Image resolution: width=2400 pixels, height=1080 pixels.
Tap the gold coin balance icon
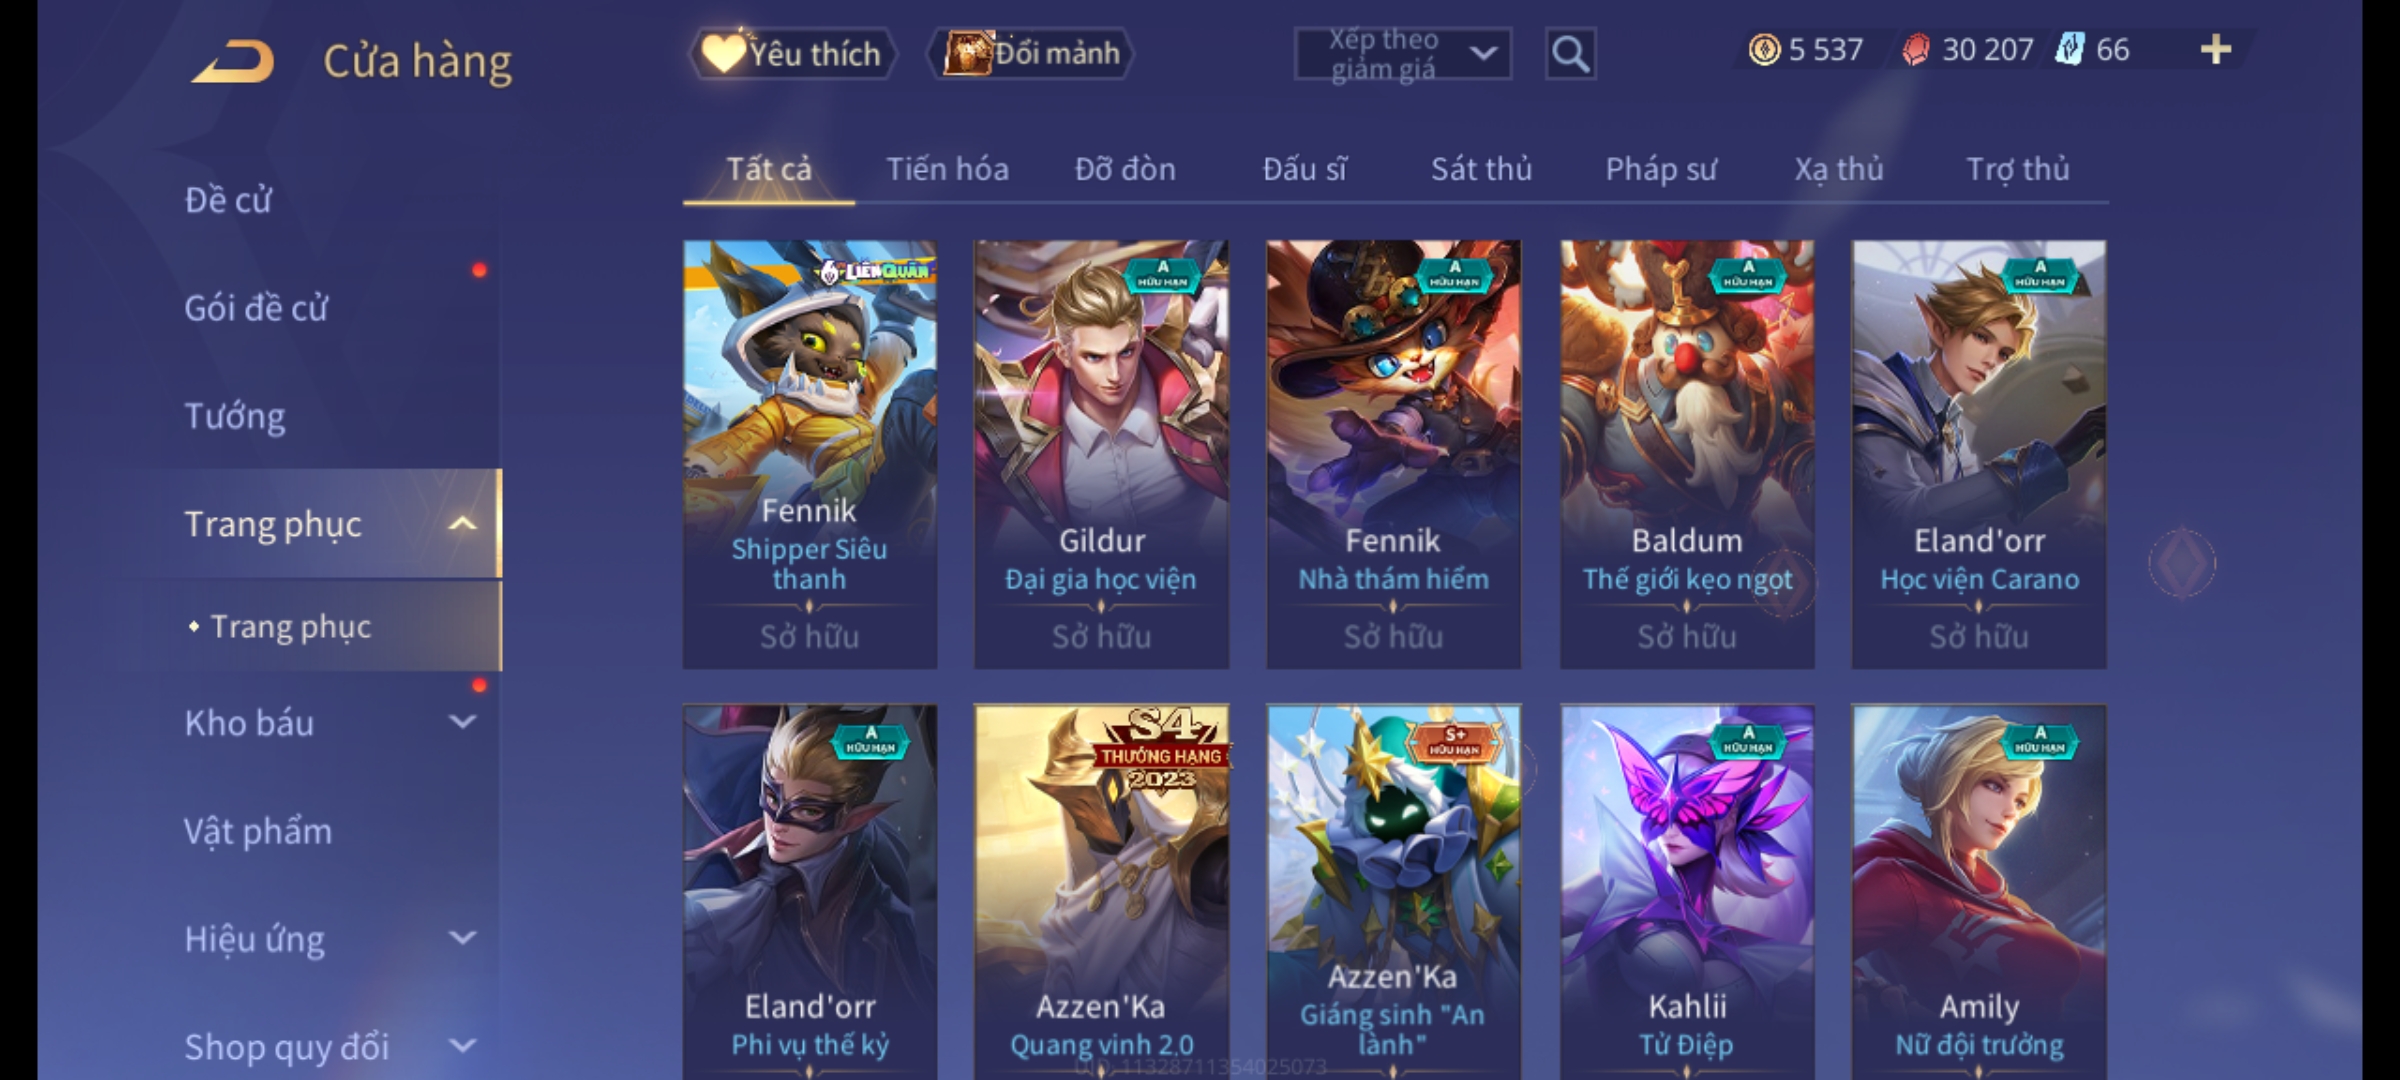tap(1764, 50)
